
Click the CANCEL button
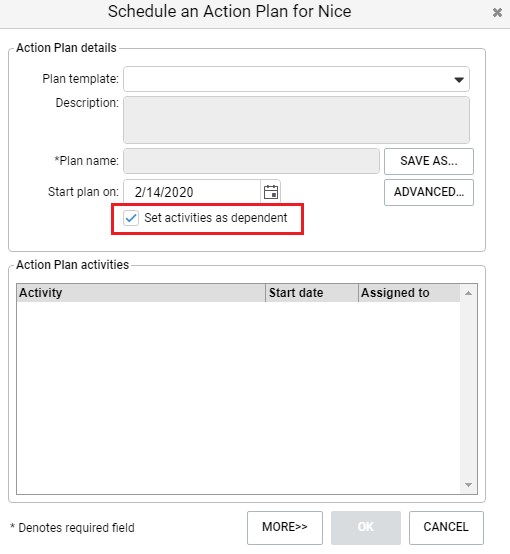pos(446,528)
